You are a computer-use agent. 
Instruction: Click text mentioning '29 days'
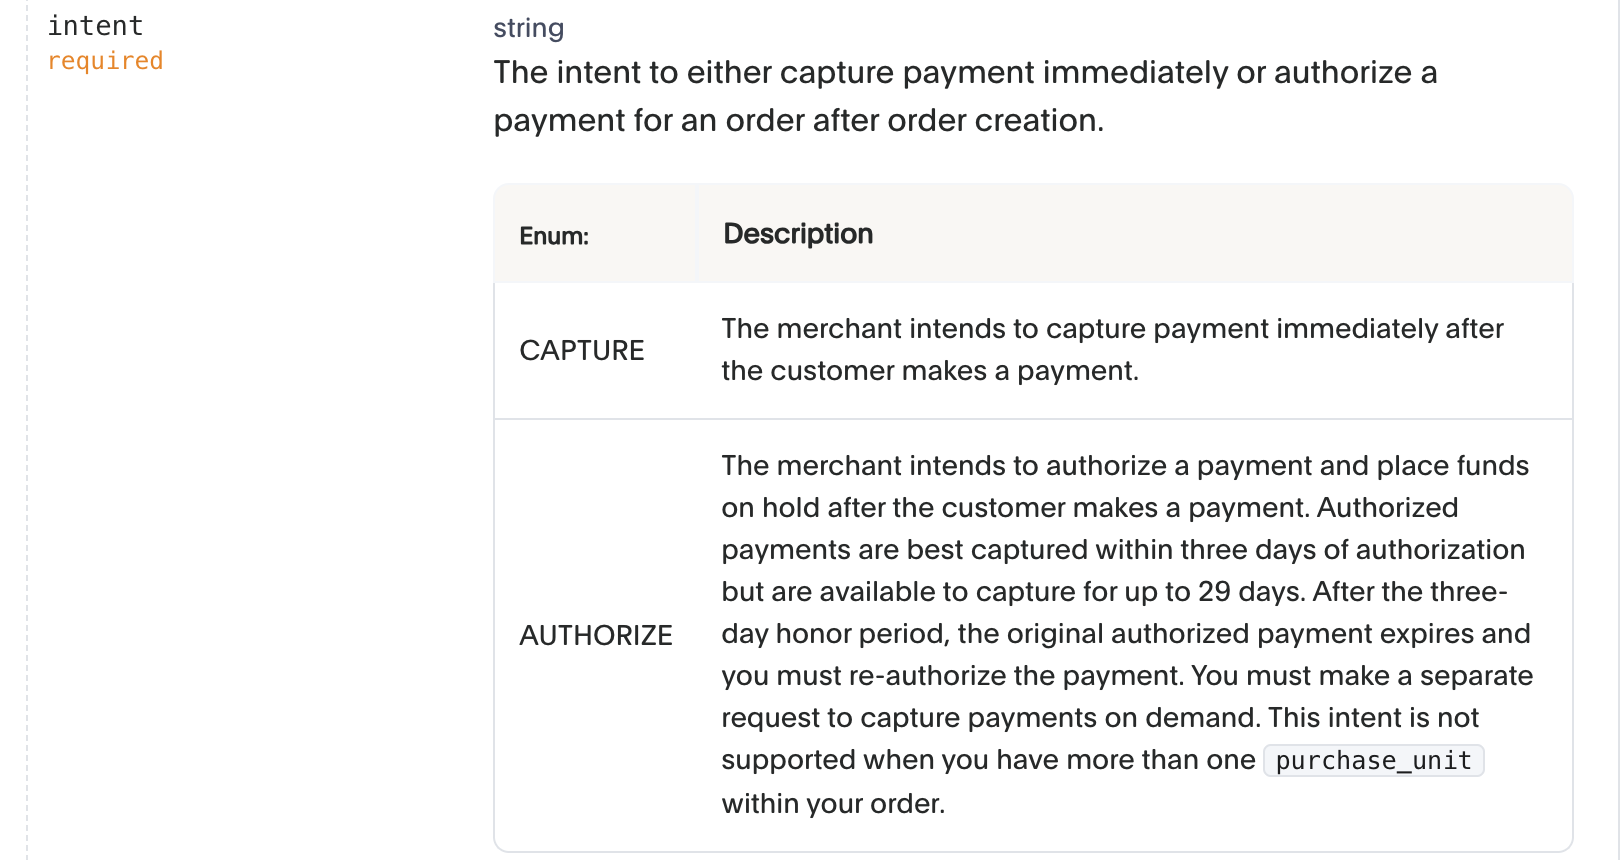click(1114, 592)
